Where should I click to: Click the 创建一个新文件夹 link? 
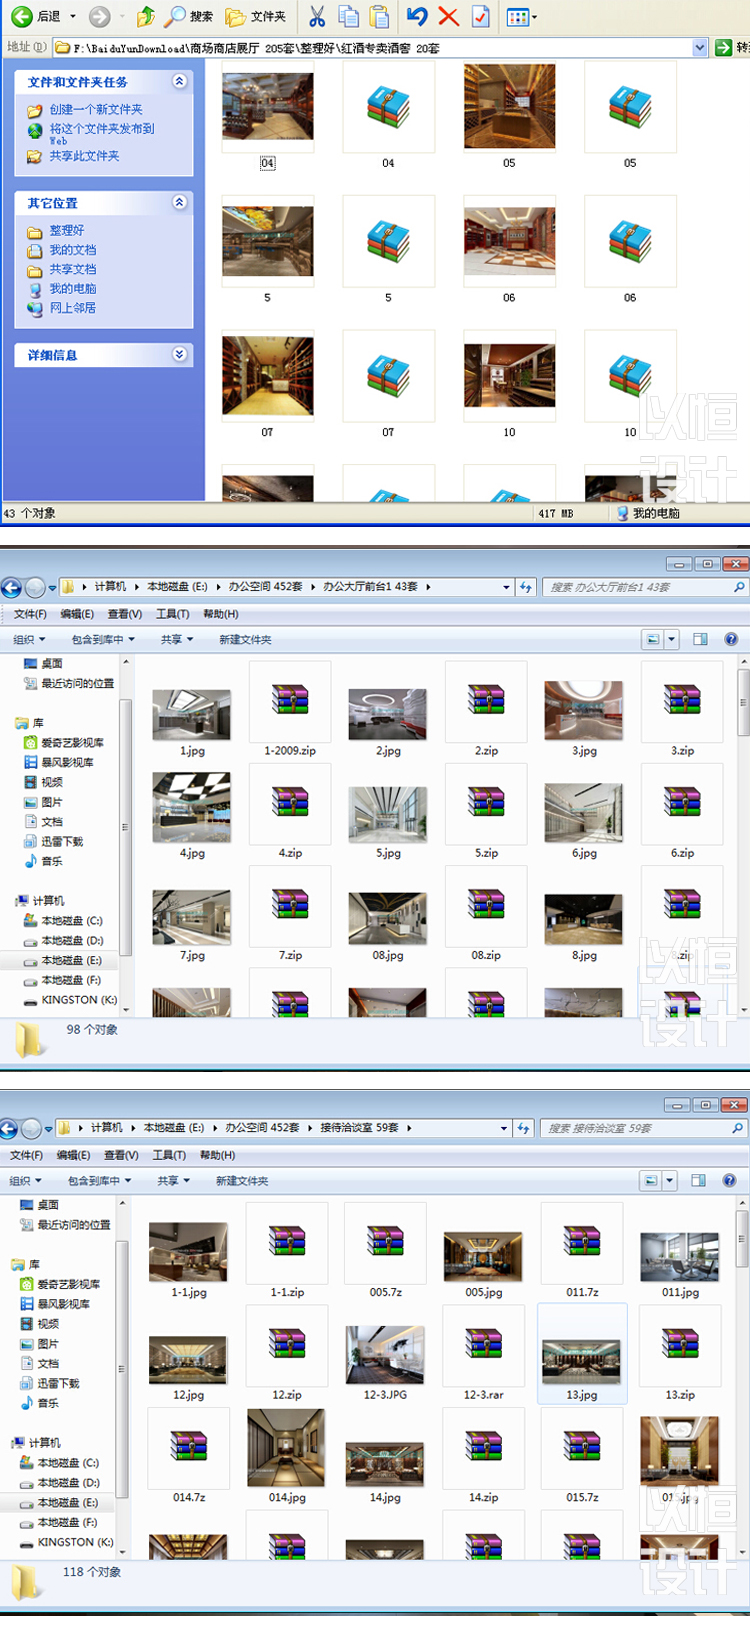(96, 109)
